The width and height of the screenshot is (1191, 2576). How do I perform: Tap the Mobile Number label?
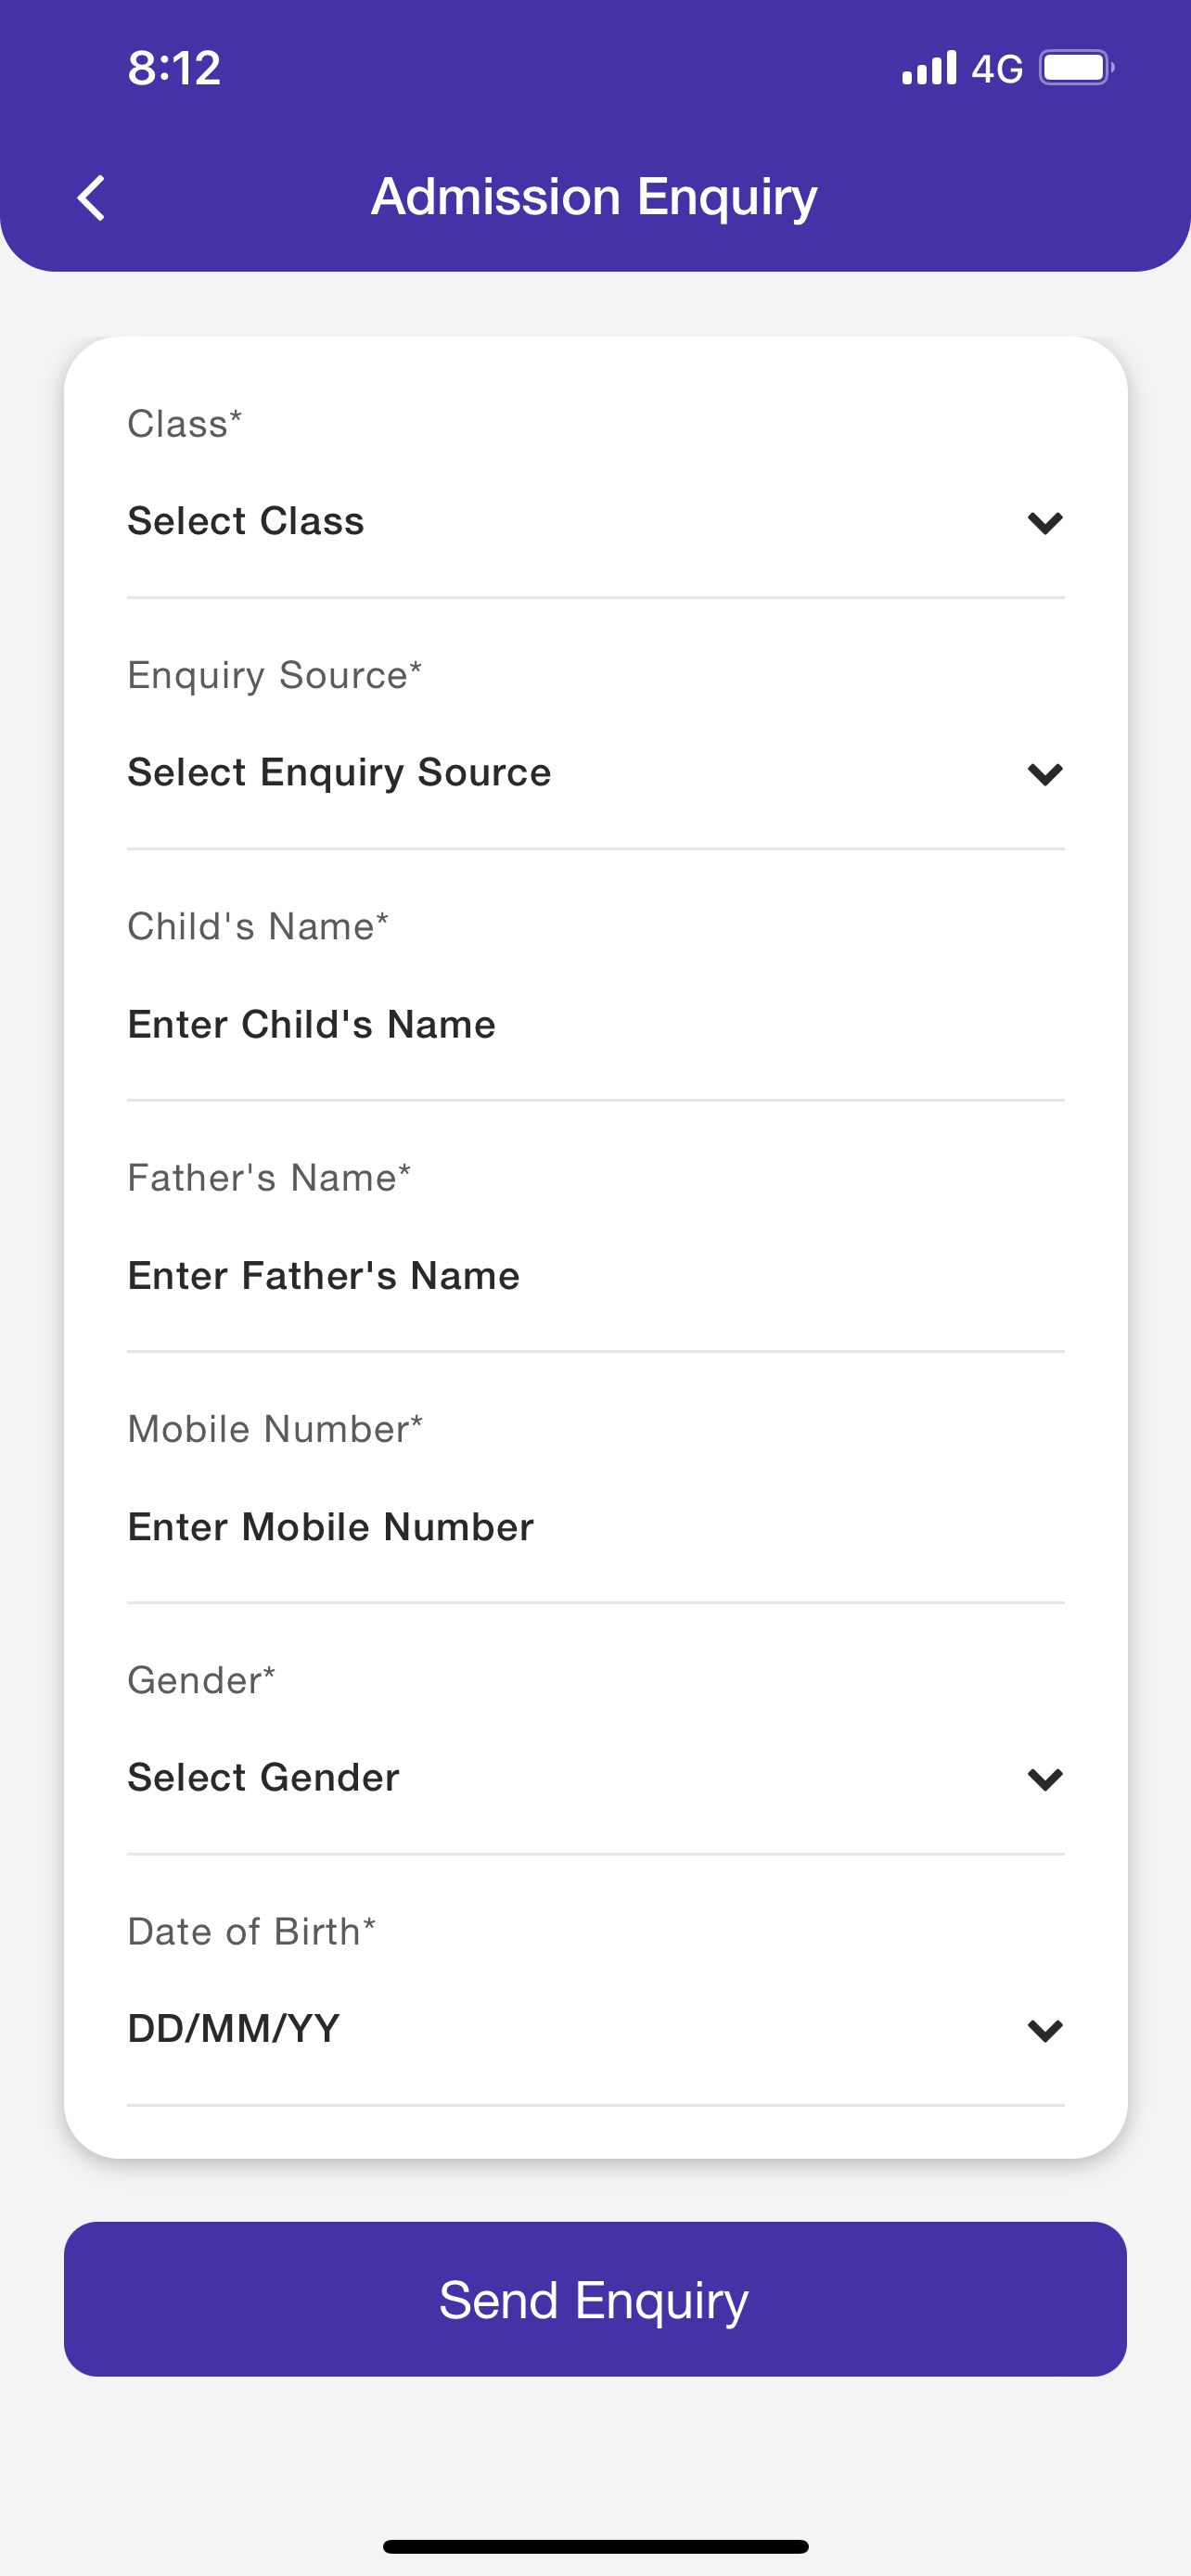point(275,1429)
